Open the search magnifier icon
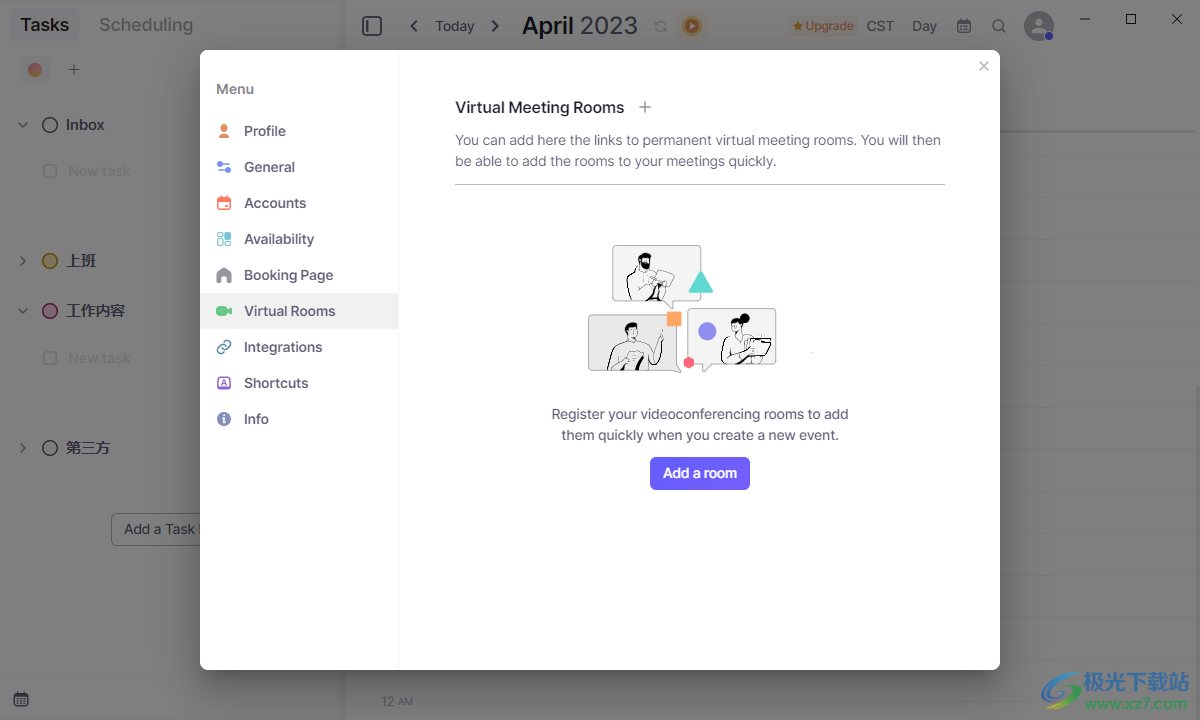The width and height of the screenshot is (1200, 720). pyautogui.click(x=999, y=26)
